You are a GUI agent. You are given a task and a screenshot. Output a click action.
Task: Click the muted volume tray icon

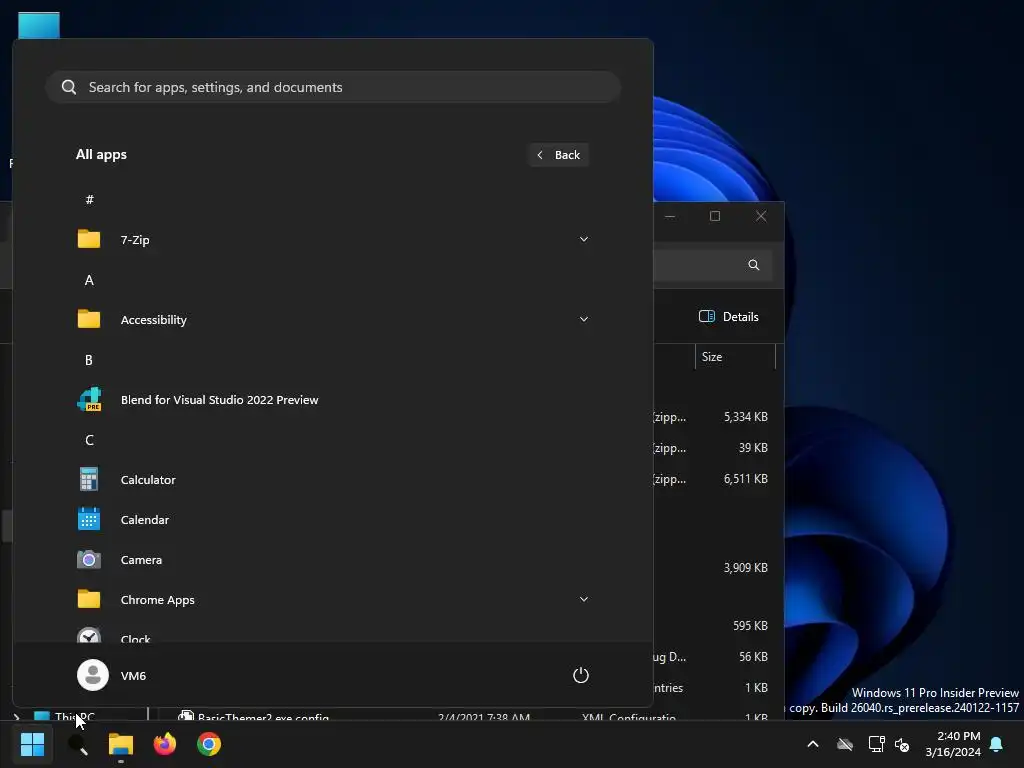point(902,744)
